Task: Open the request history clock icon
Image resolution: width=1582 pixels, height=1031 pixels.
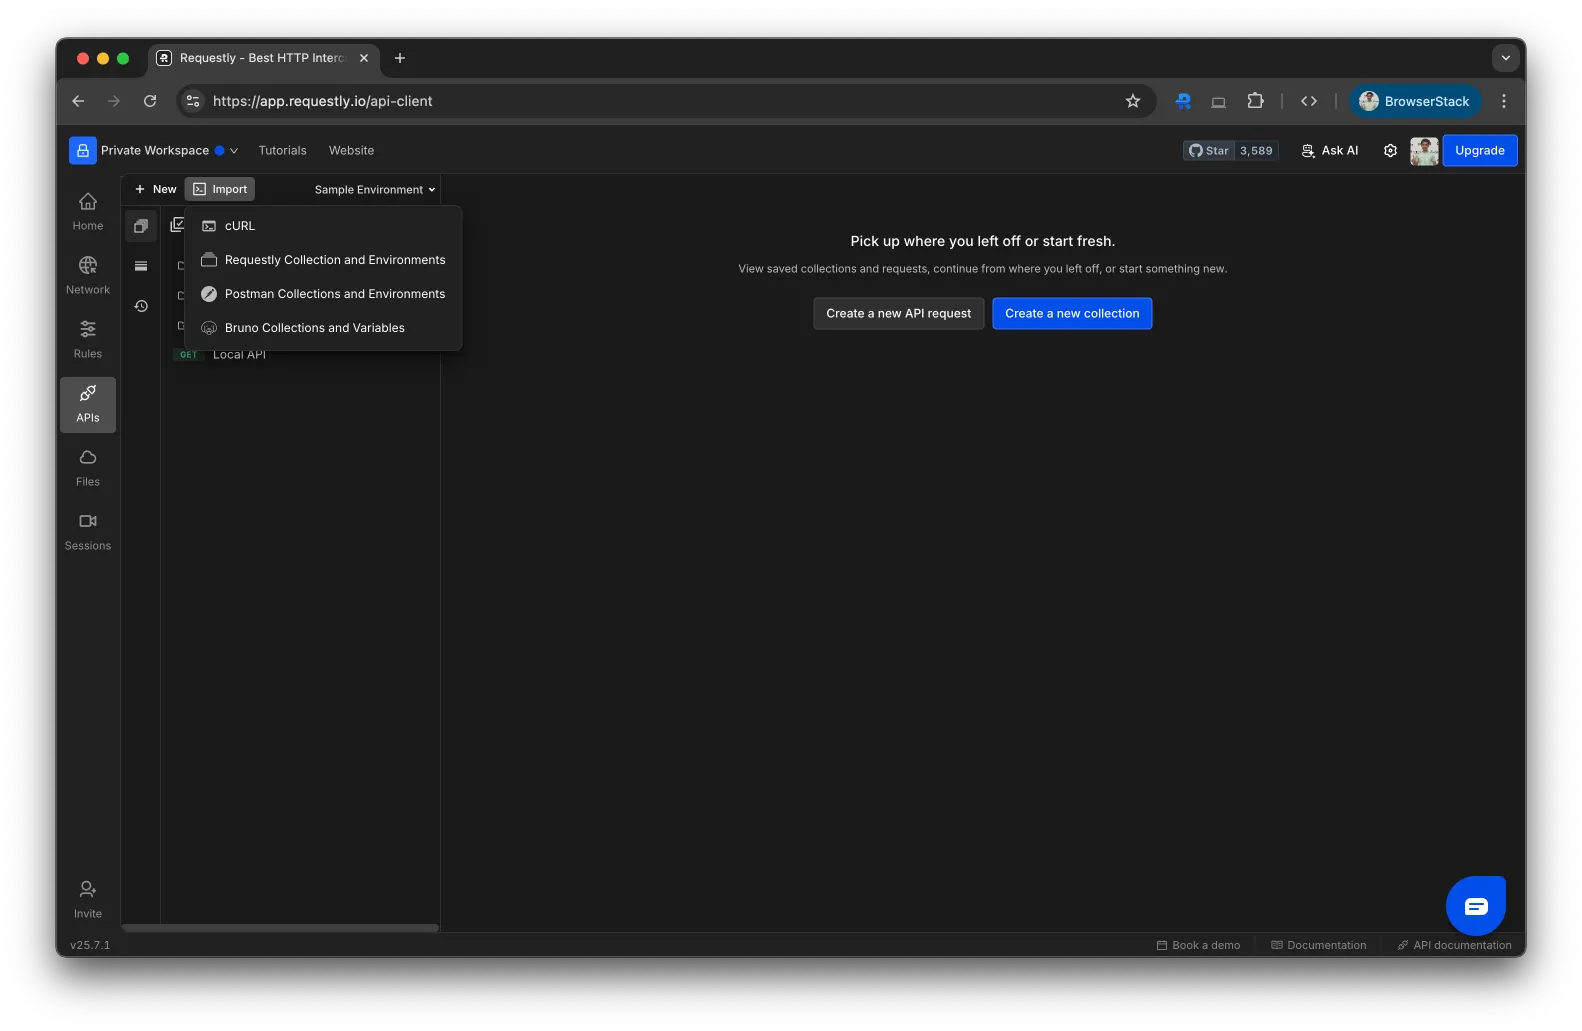Action: pyautogui.click(x=141, y=306)
